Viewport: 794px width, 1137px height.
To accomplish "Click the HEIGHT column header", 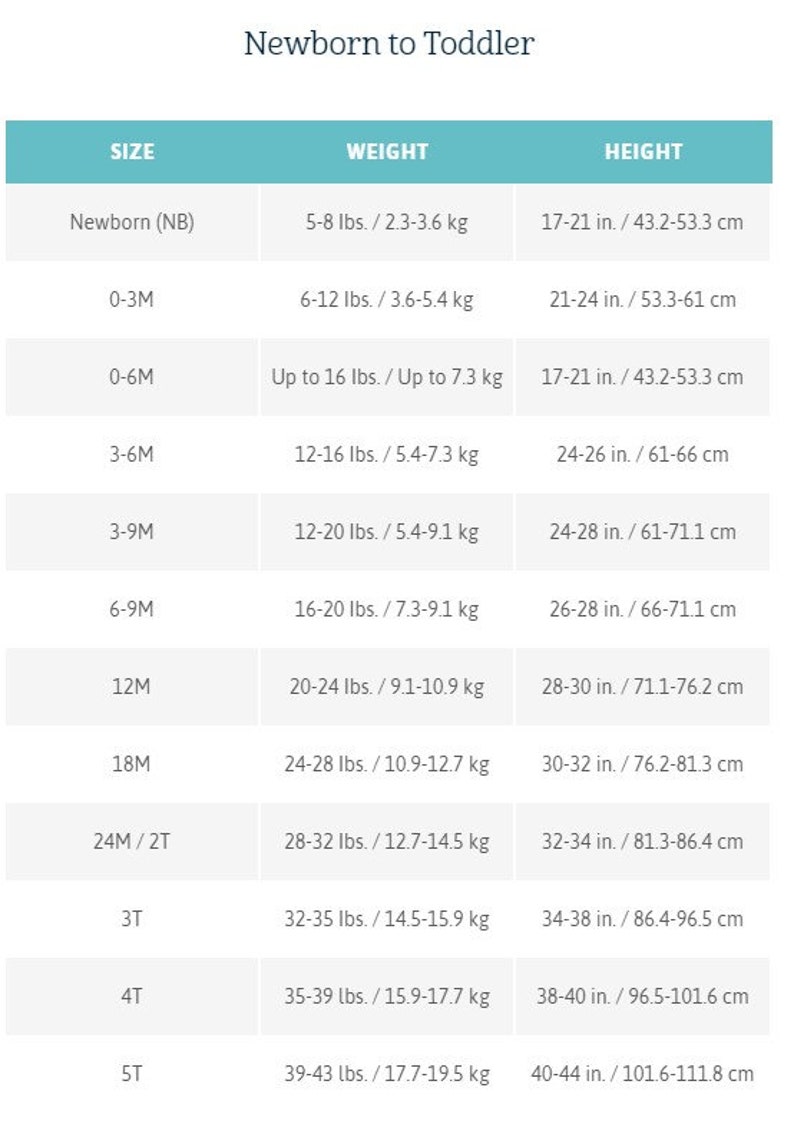I will coord(643,152).
